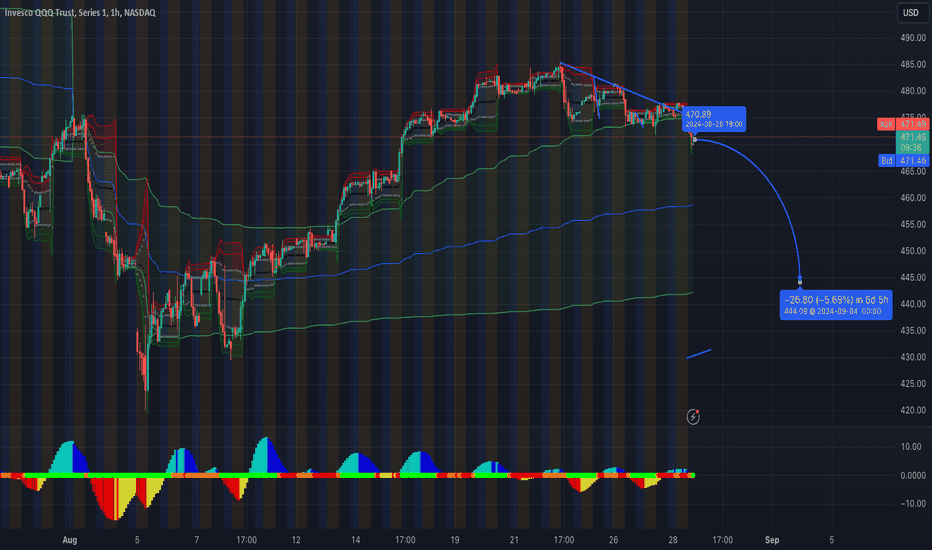Click the 450.00 price axis value
The image size is (932, 550).
click(912, 251)
